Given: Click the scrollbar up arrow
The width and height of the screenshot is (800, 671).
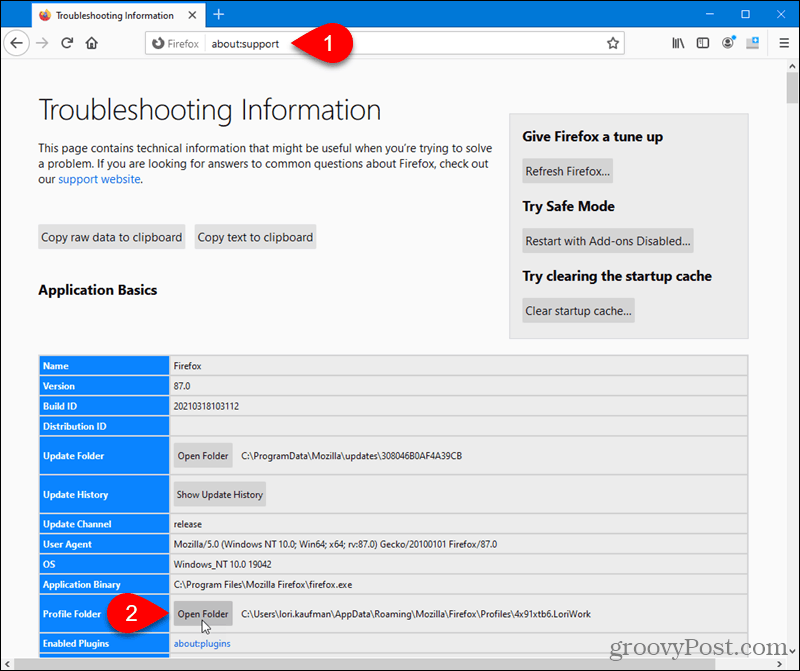Looking at the screenshot, I should (x=792, y=66).
